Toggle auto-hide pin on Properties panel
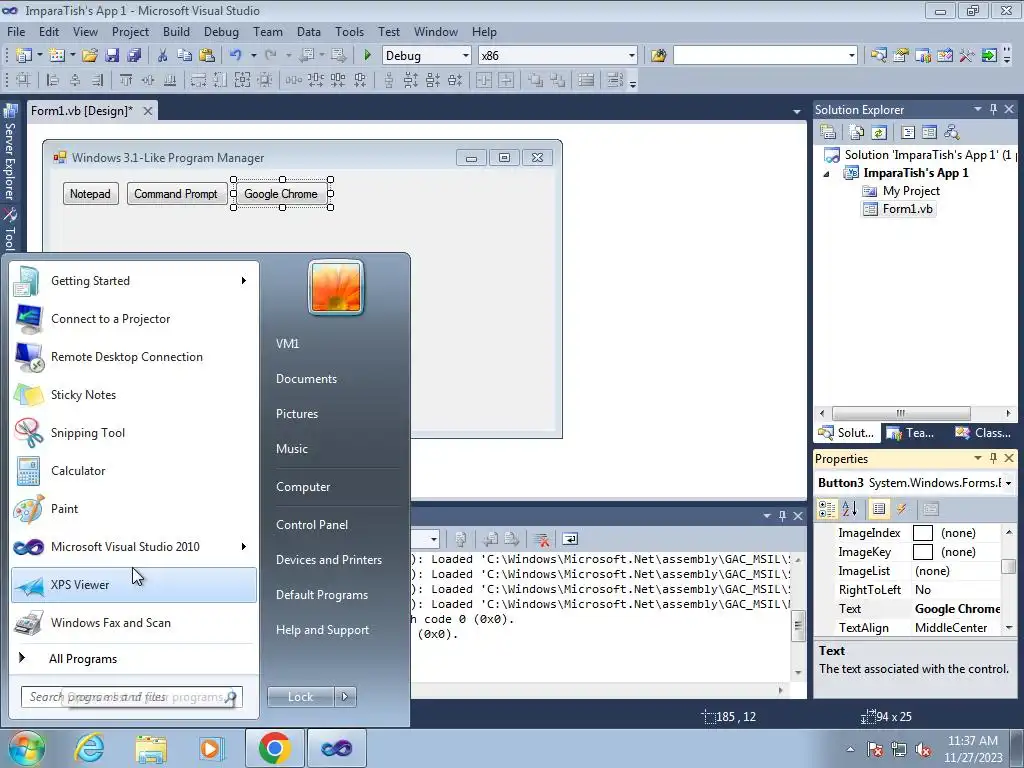 (x=993, y=458)
